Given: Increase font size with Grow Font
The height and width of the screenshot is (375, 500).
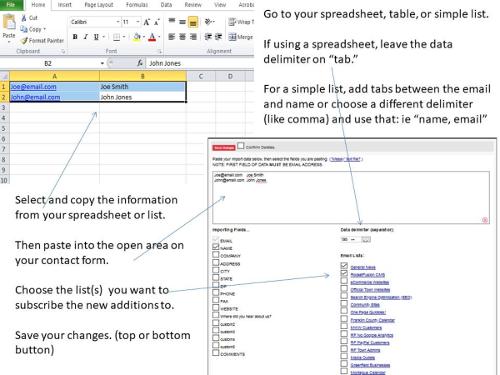Looking at the screenshot, I should (x=146, y=22).
